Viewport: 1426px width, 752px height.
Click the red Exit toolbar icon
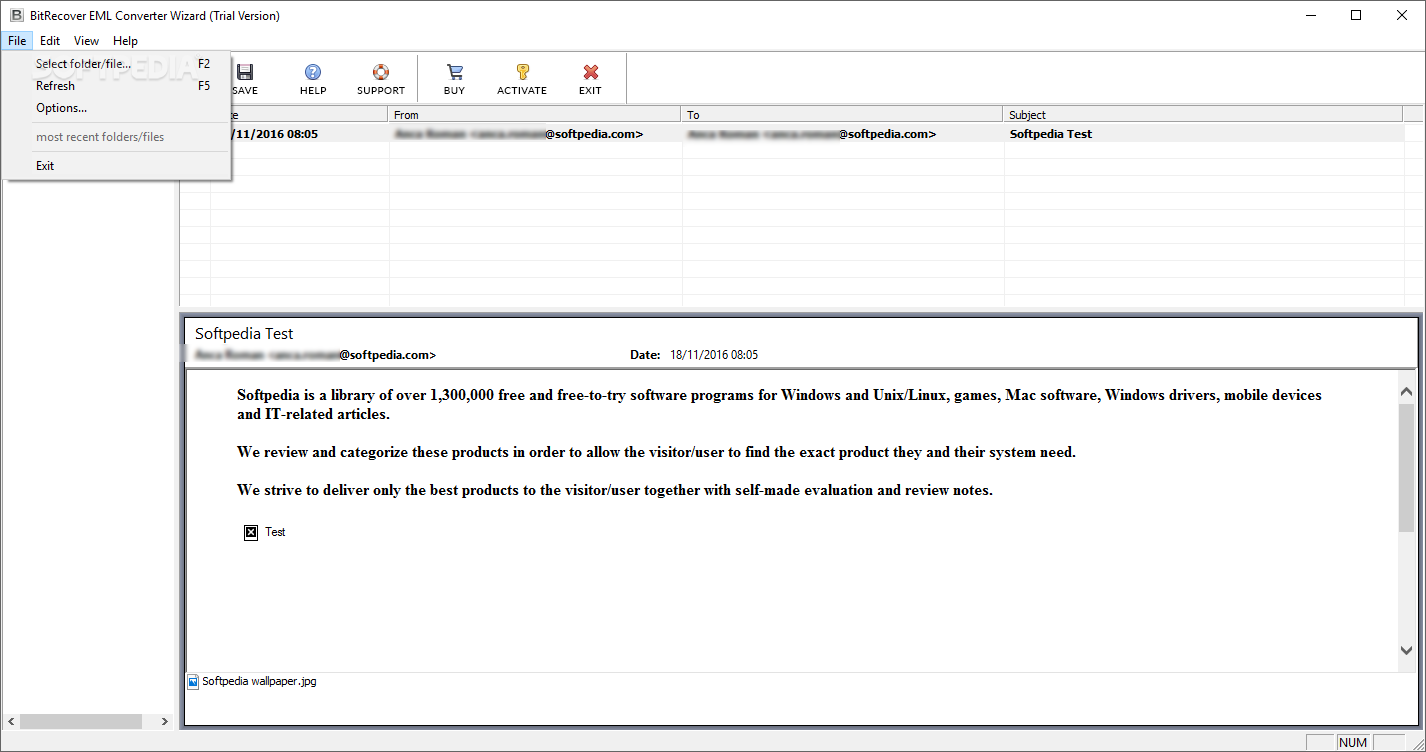tap(590, 72)
